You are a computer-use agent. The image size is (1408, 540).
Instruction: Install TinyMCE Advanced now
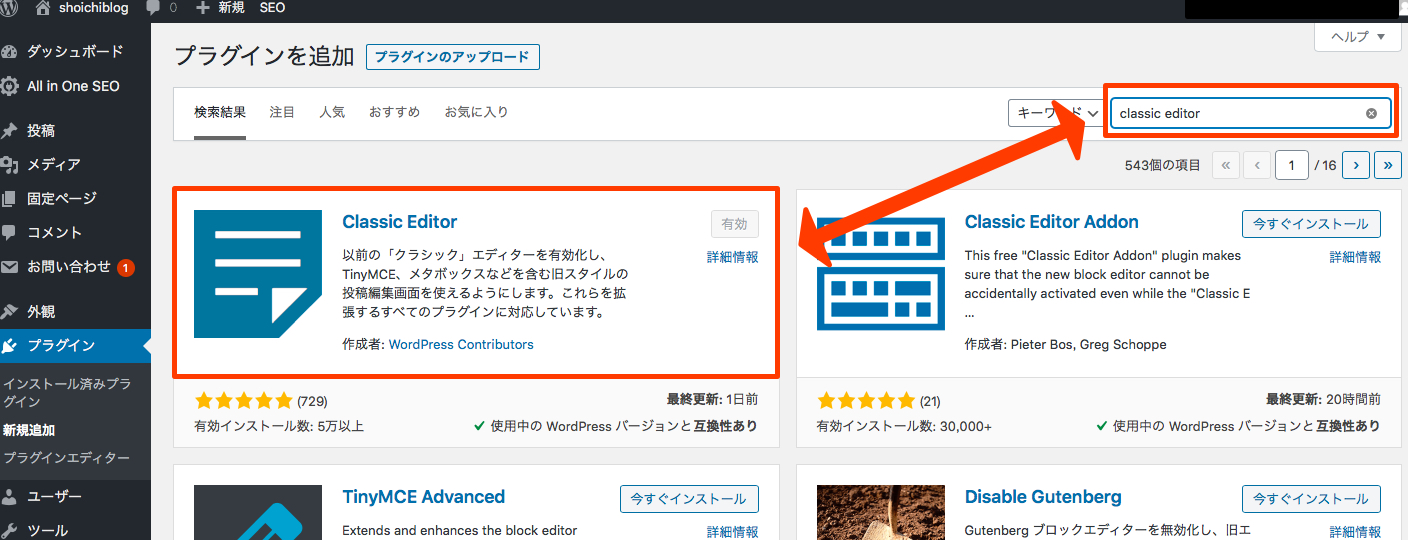(x=689, y=499)
